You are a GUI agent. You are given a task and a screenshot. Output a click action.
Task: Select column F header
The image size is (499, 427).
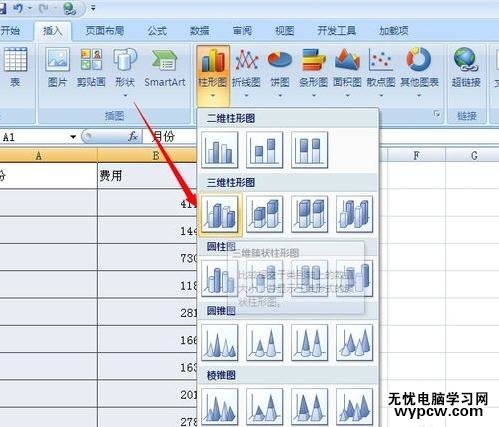pyautogui.click(x=416, y=155)
